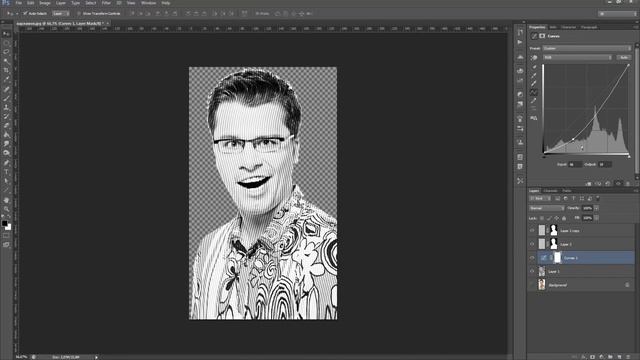The width and height of the screenshot is (640, 360).
Task: Select the Curves 1 layer mask thumbnail
Action: pyautogui.click(x=557, y=258)
